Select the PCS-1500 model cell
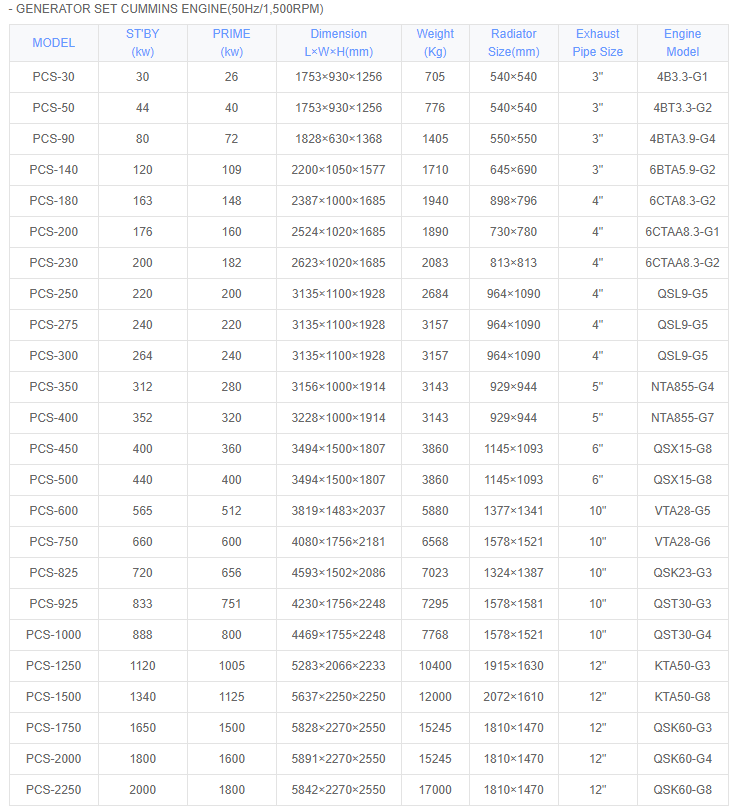Viewport: 735px width, 812px height. [x=54, y=697]
